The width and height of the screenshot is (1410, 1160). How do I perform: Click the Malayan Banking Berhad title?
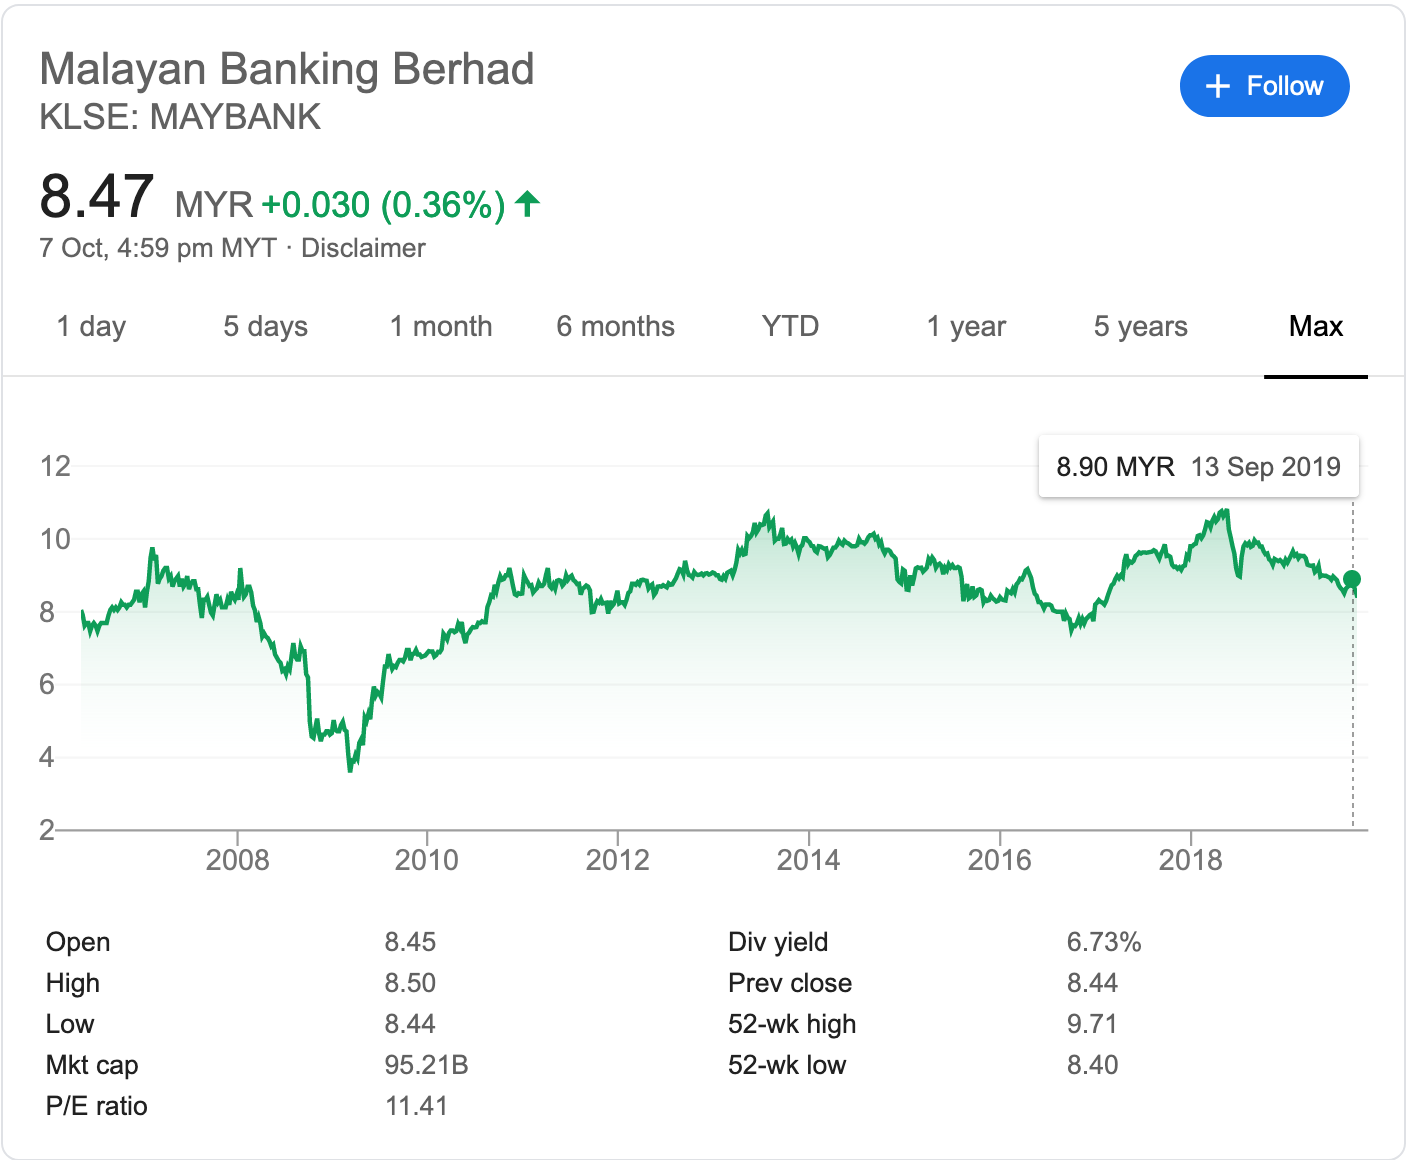click(x=287, y=69)
